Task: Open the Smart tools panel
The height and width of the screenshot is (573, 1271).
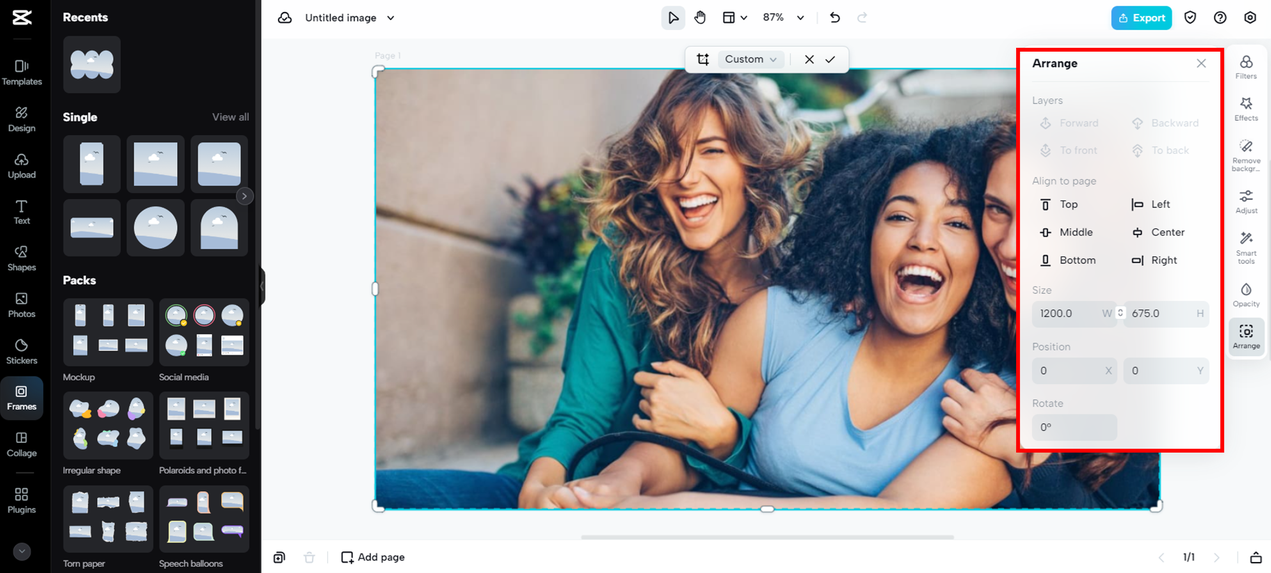Action: (1246, 247)
